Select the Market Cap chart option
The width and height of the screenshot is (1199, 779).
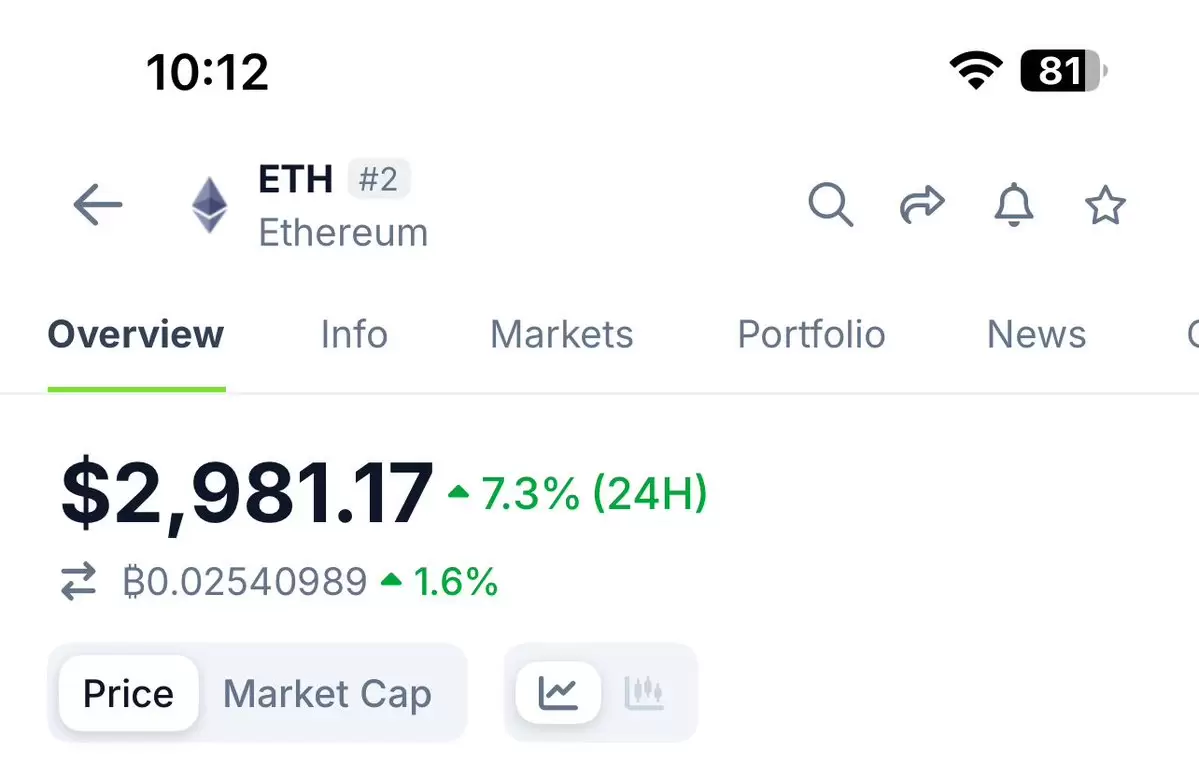pos(327,694)
